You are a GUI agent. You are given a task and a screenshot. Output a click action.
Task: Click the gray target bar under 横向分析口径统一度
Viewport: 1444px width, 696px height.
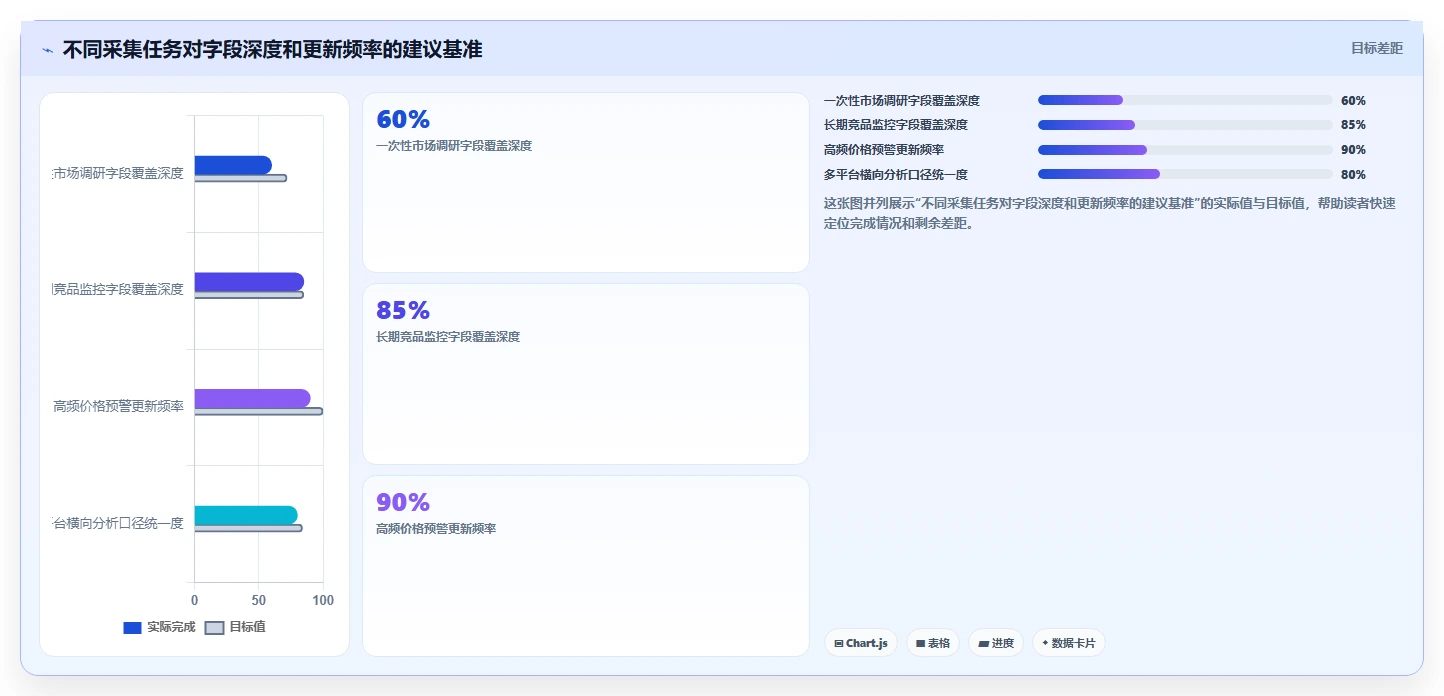tap(248, 528)
